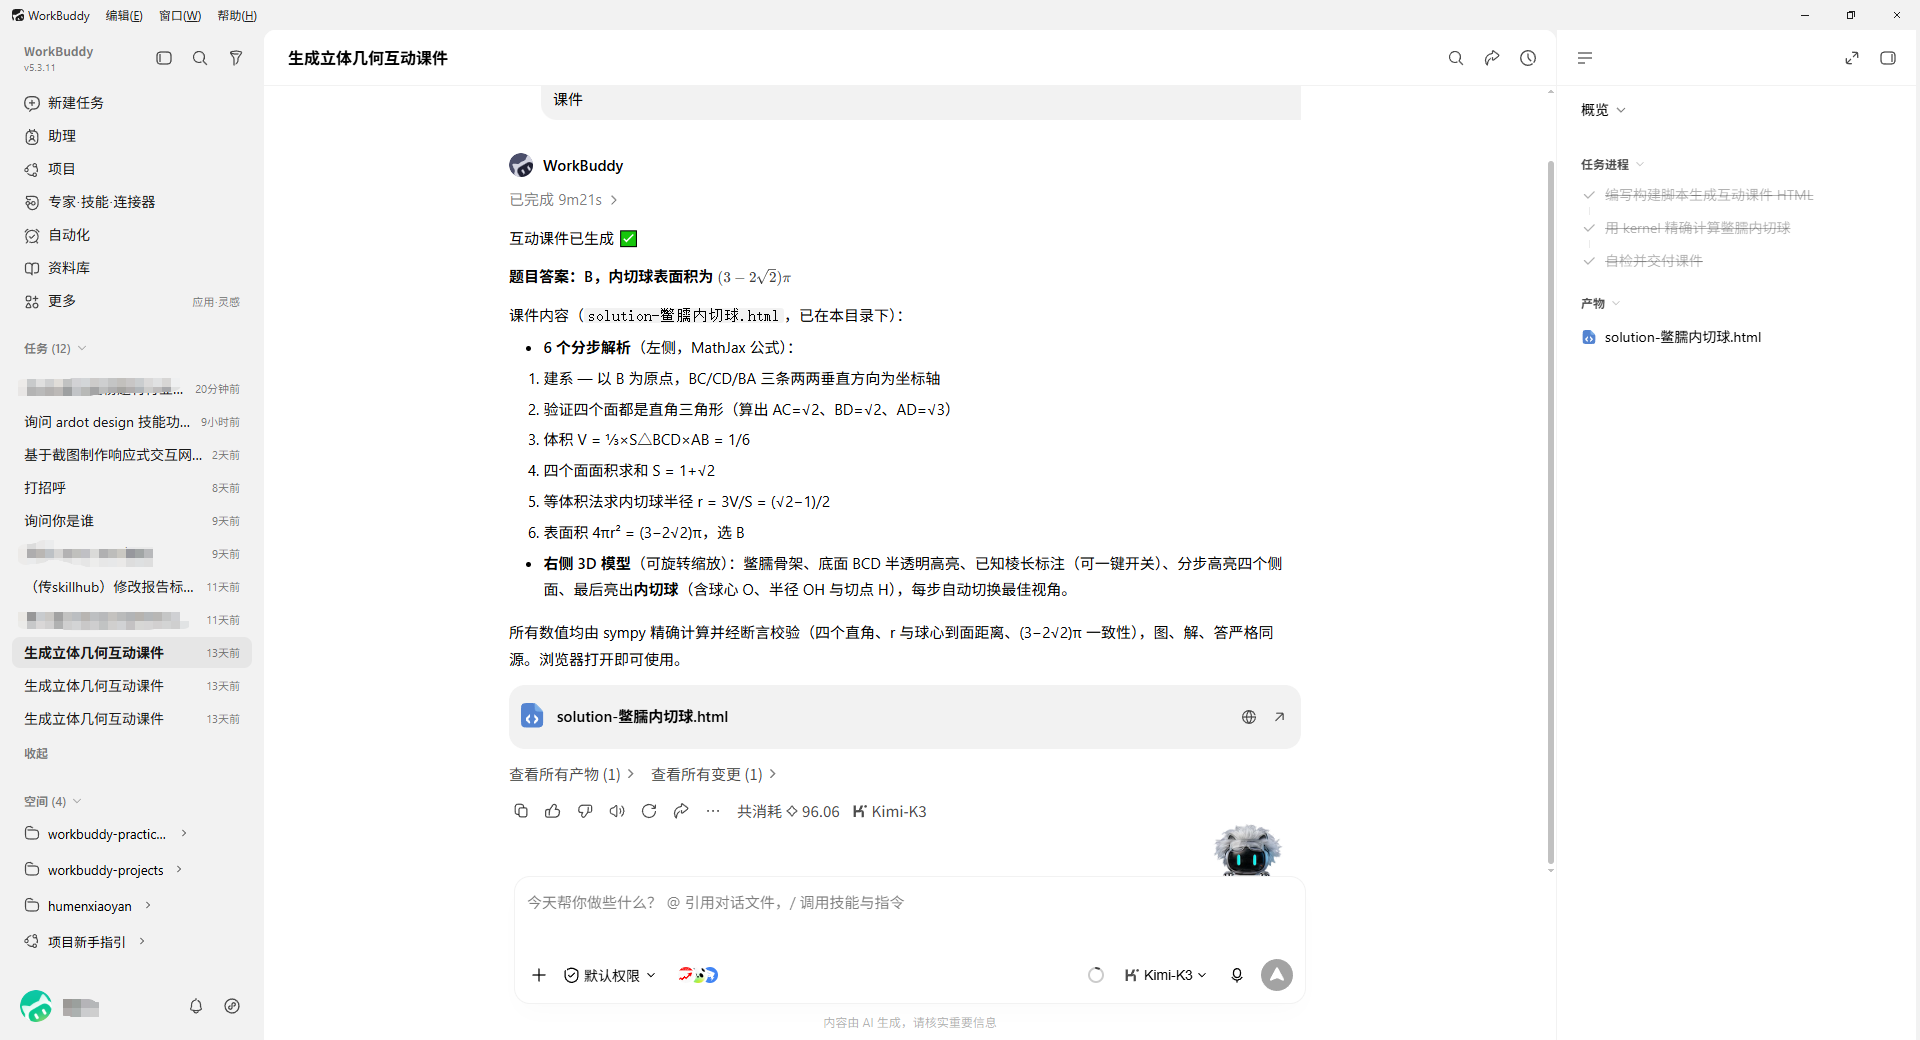Start voice input with the microphone
The width and height of the screenshot is (1920, 1040).
[1237, 975]
